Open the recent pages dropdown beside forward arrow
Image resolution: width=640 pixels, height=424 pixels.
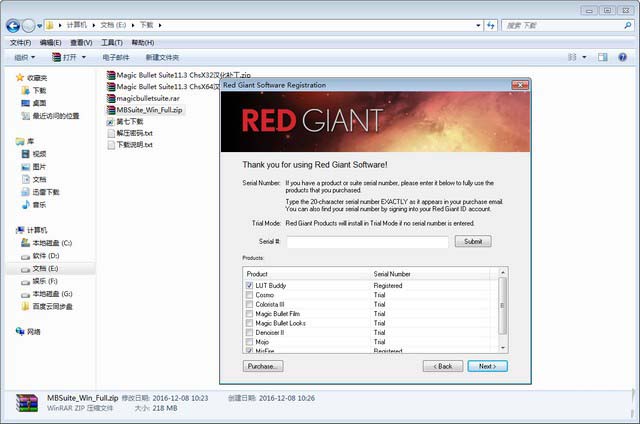click(x=39, y=26)
